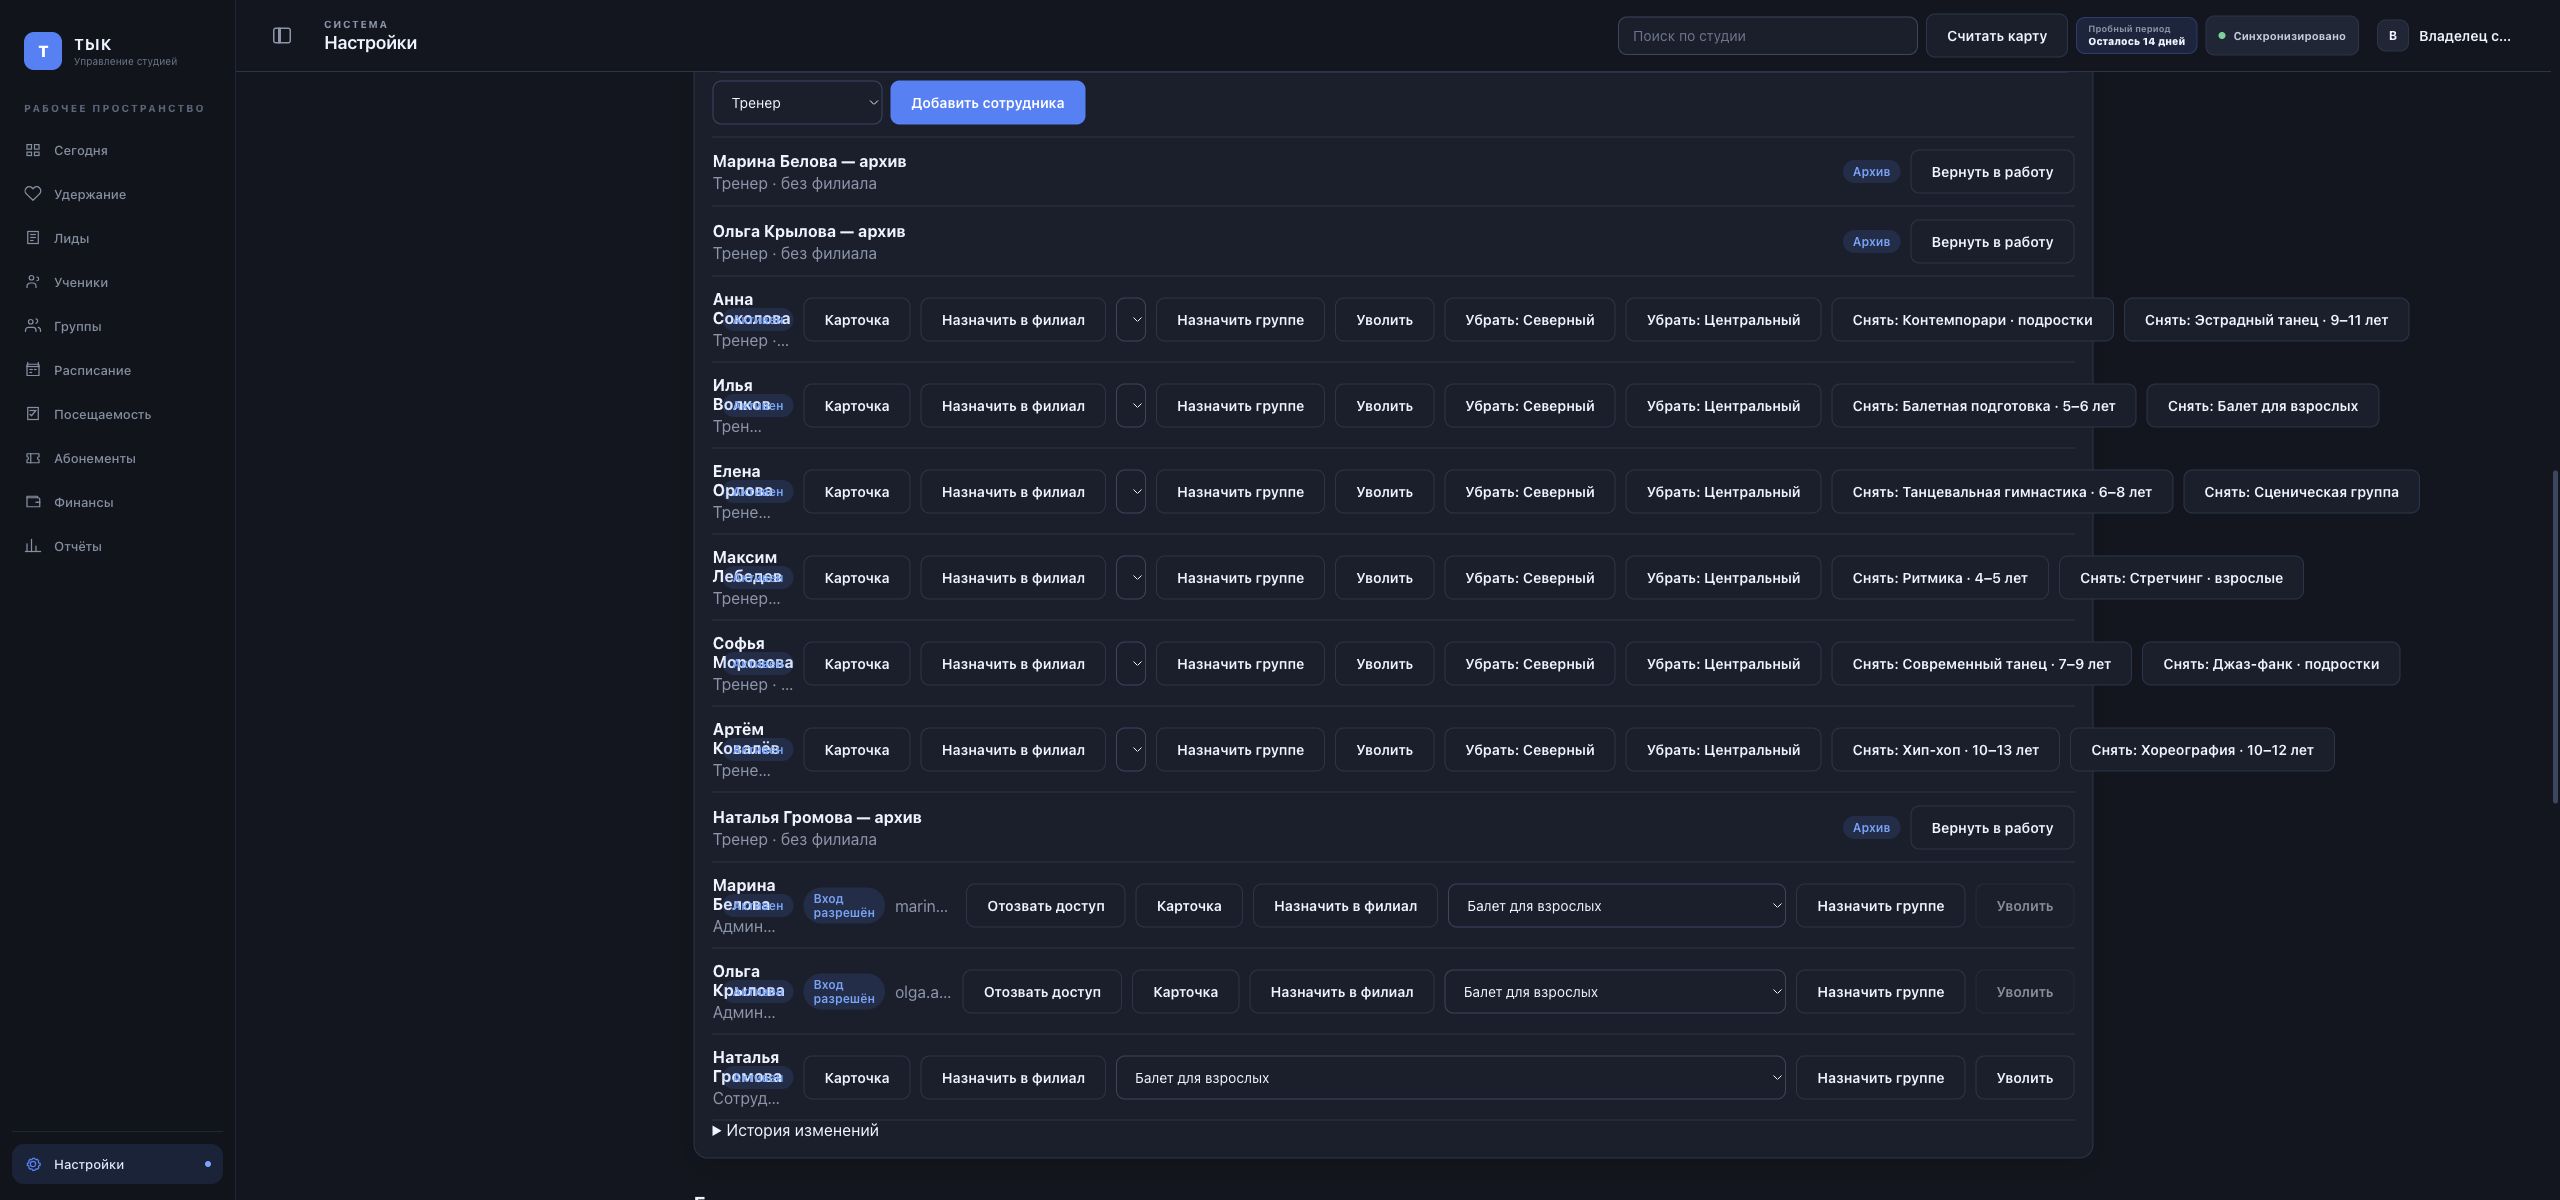This screenshot has height=1200, width=2560.
Task: Open small dropdown in Анна Соколова row
Action: 1131,320
